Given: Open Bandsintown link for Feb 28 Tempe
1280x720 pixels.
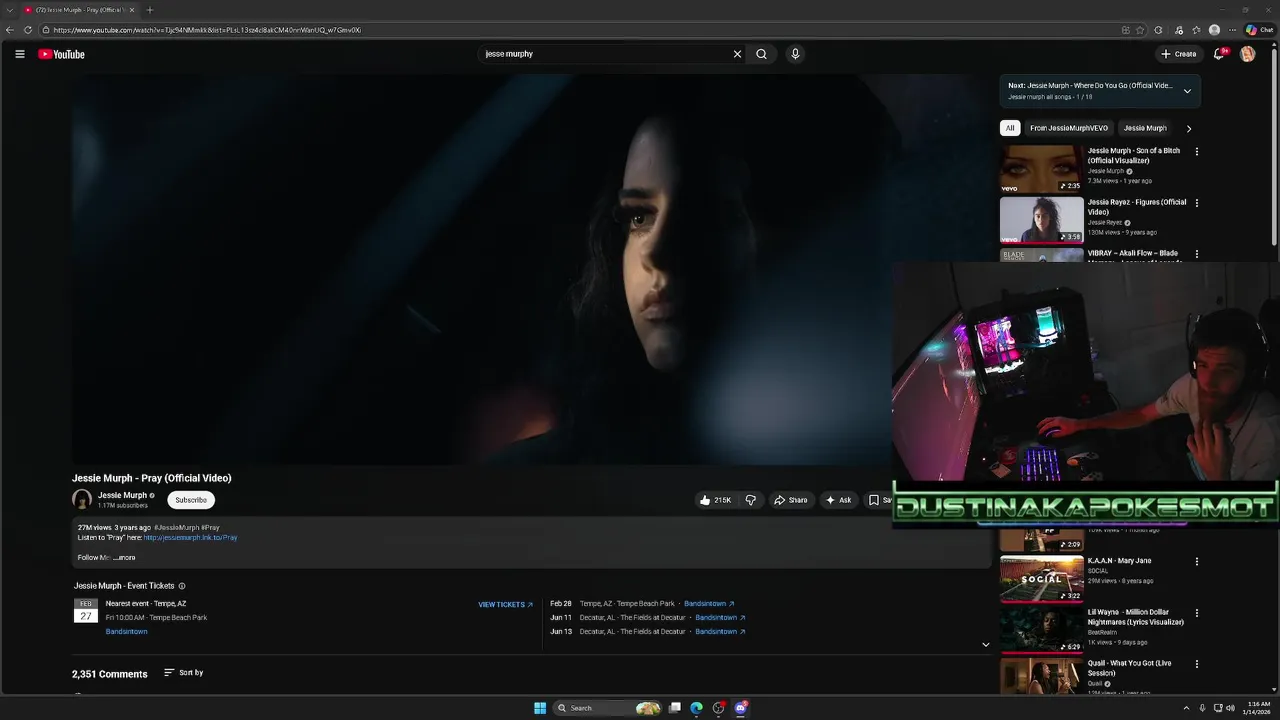Looking at the screenshot, I should point(709,604).
